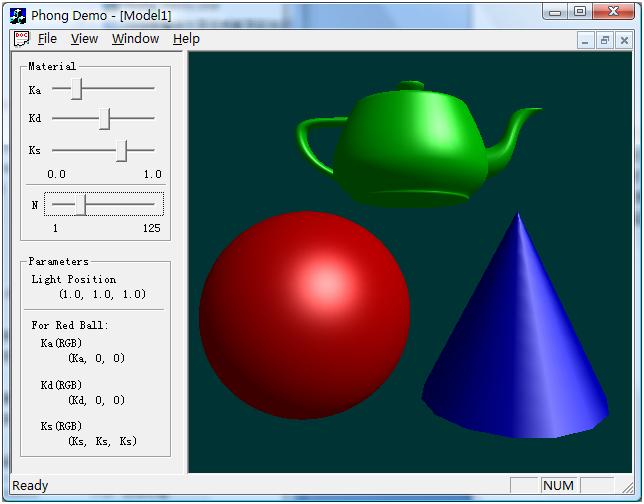Open the File menu
Image resolution: width=644 pixels, height=504 pixels.
tap(47, 39)
